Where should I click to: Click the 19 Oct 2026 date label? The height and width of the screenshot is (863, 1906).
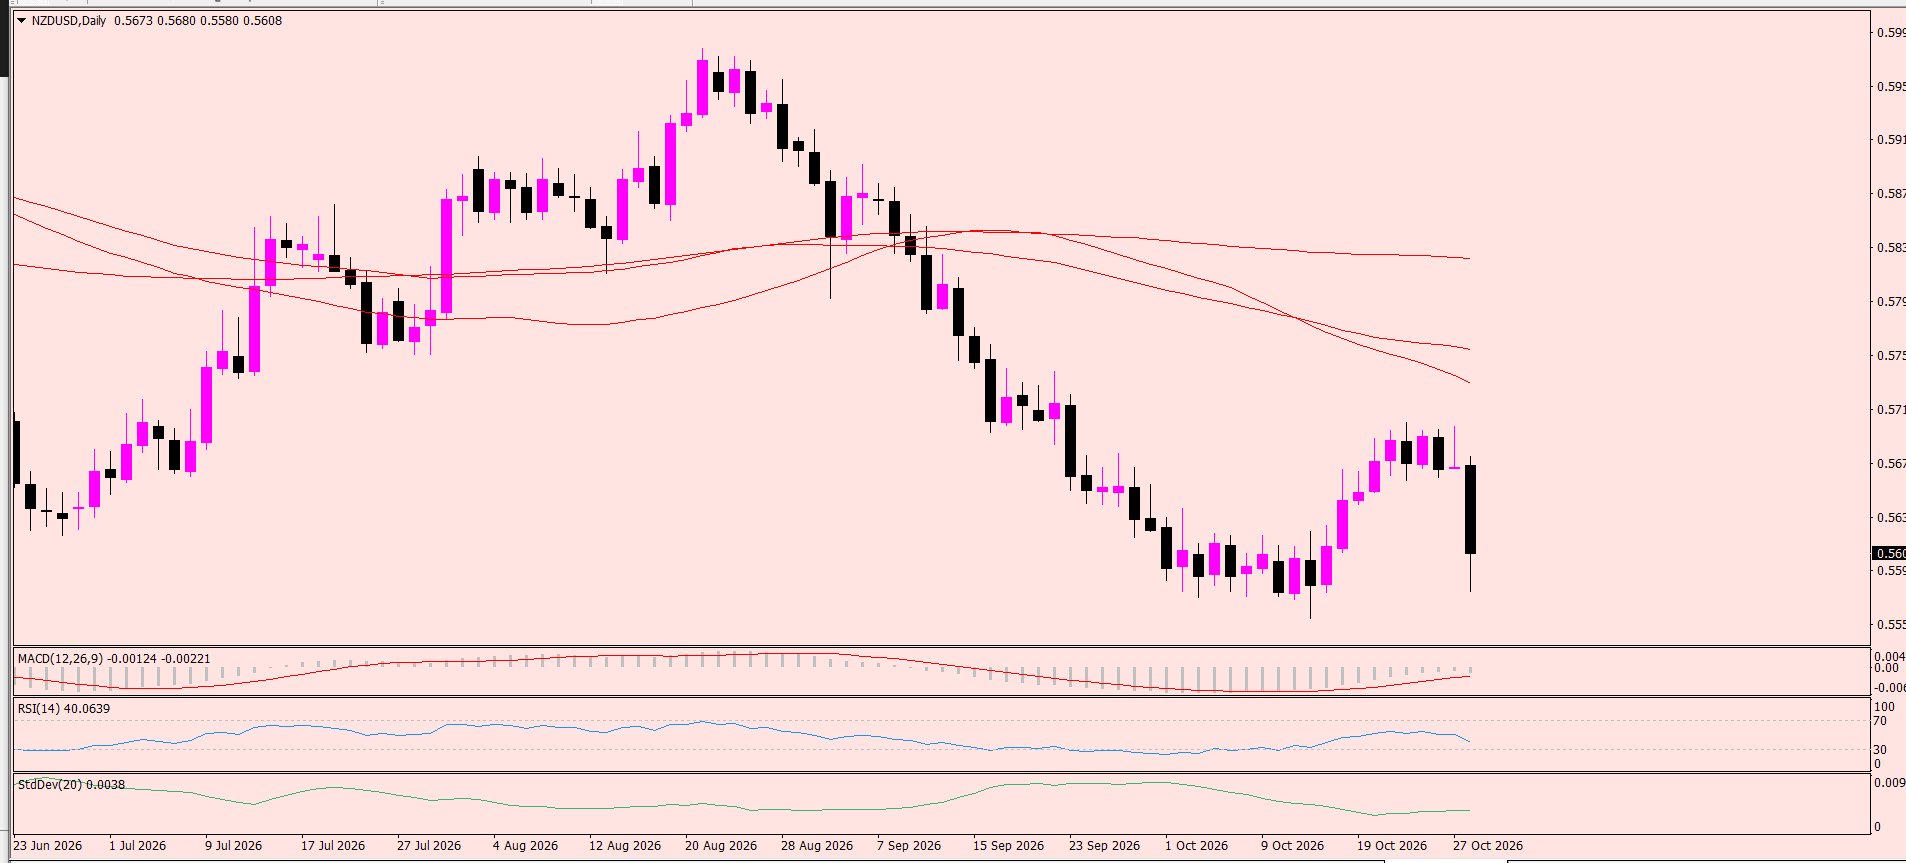(x=1392, y=845)
